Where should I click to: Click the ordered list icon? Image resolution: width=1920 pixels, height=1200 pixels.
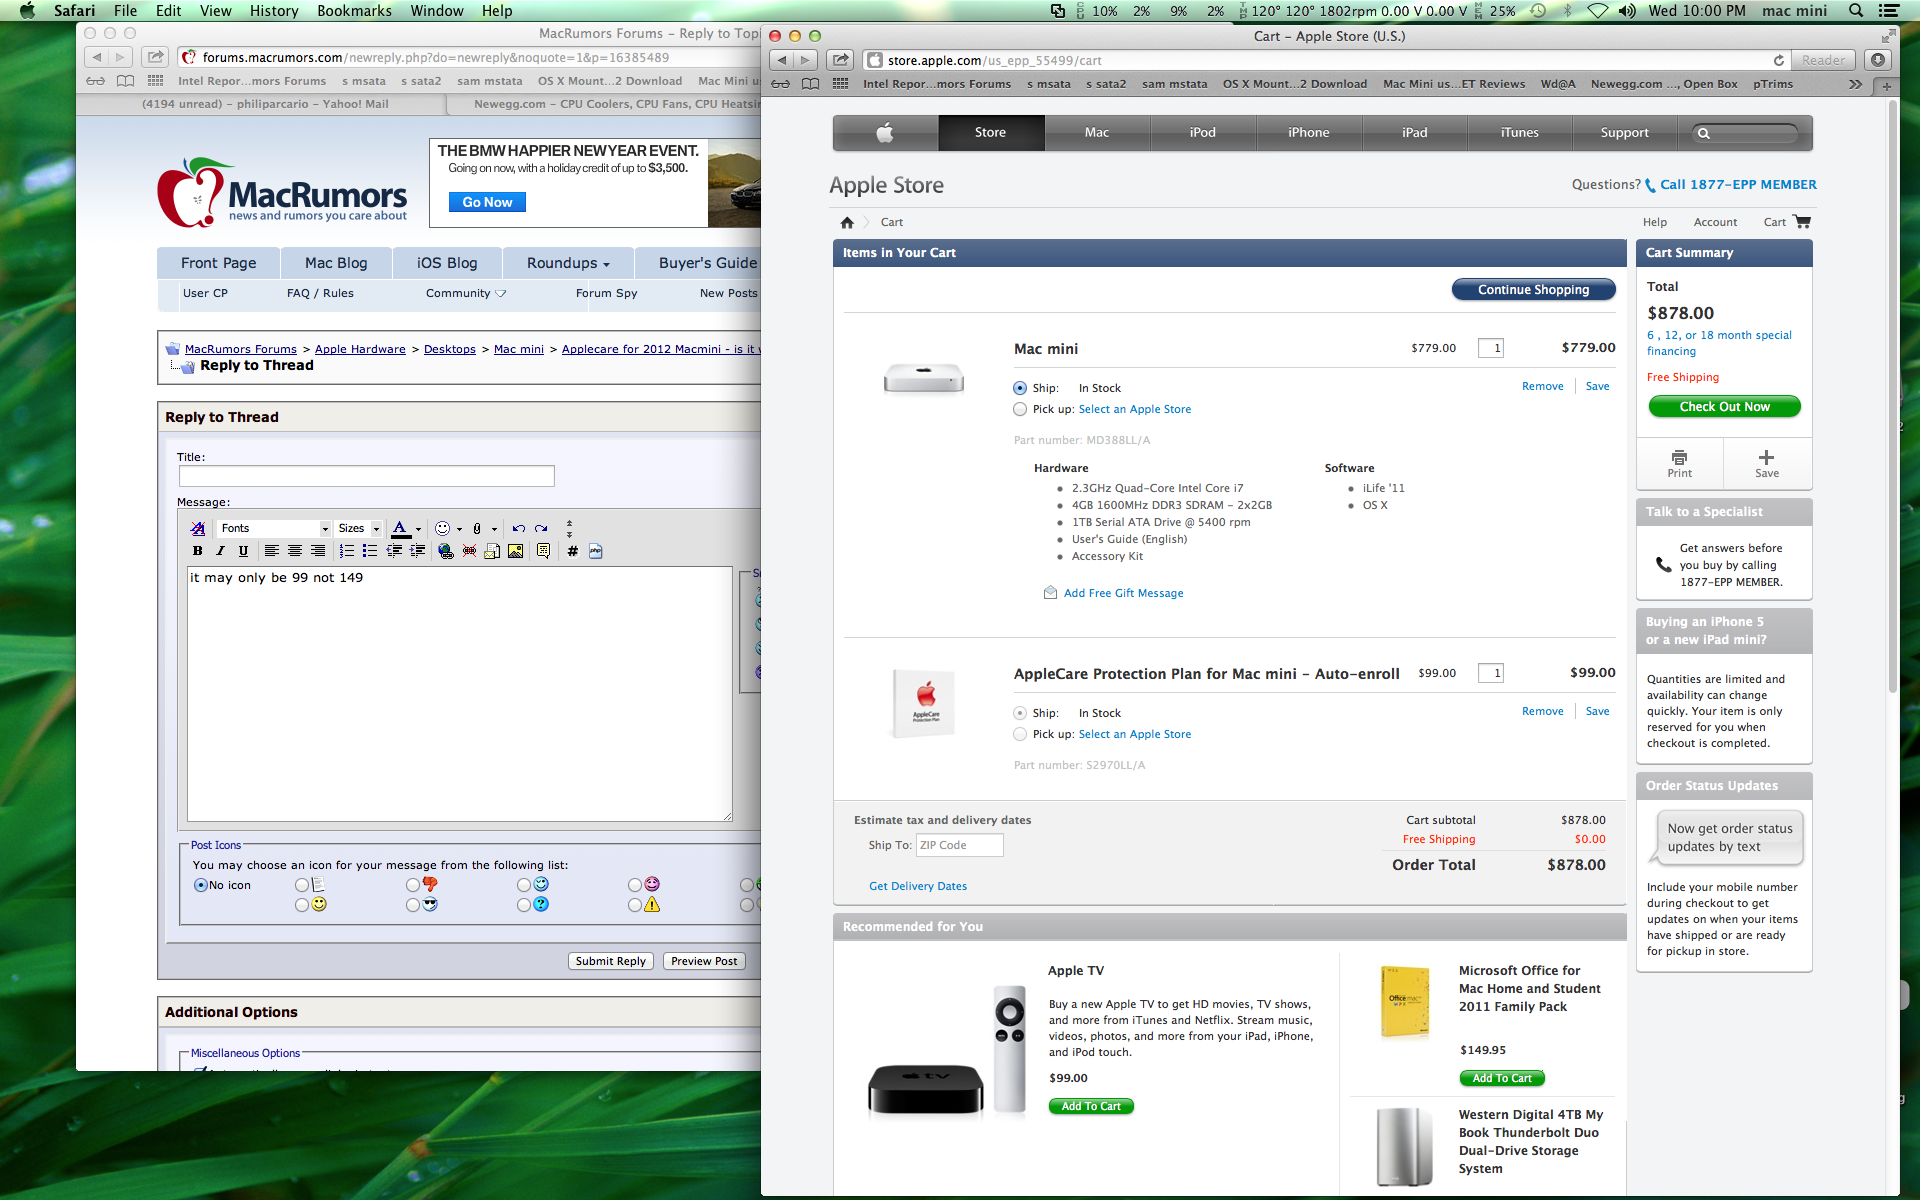click(x=347, y=551)
